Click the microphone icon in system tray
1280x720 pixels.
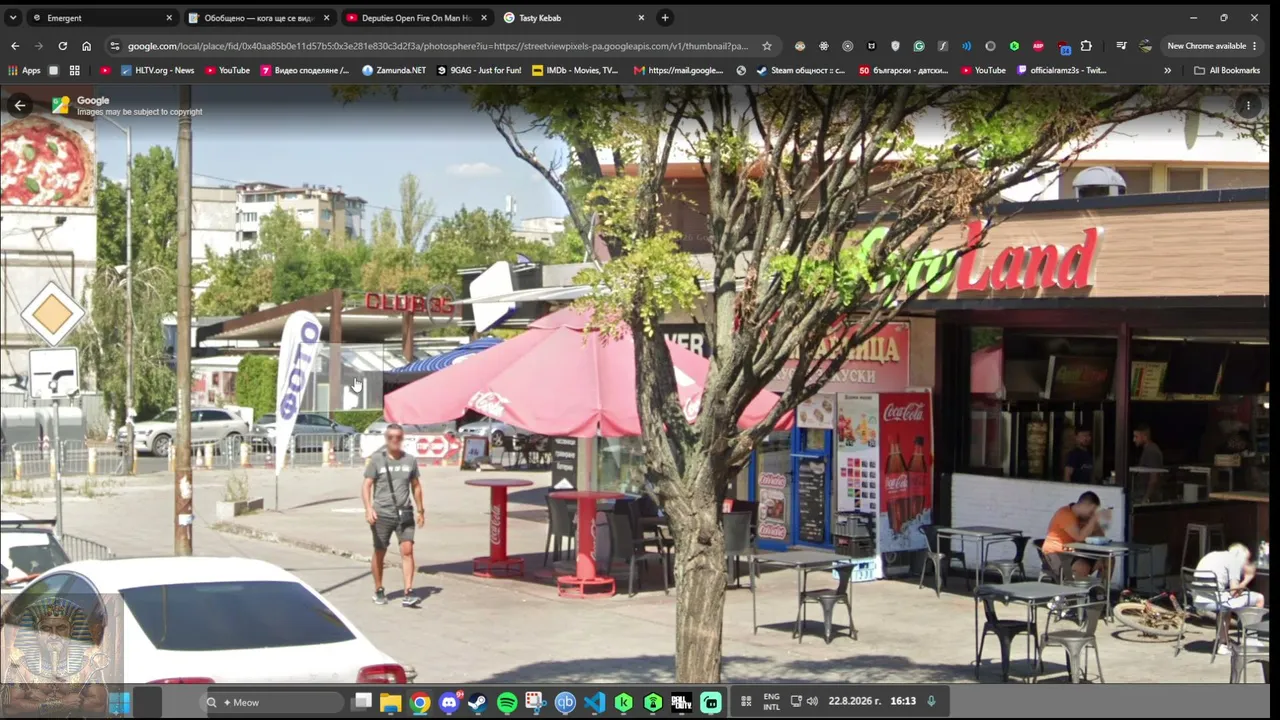931,701
